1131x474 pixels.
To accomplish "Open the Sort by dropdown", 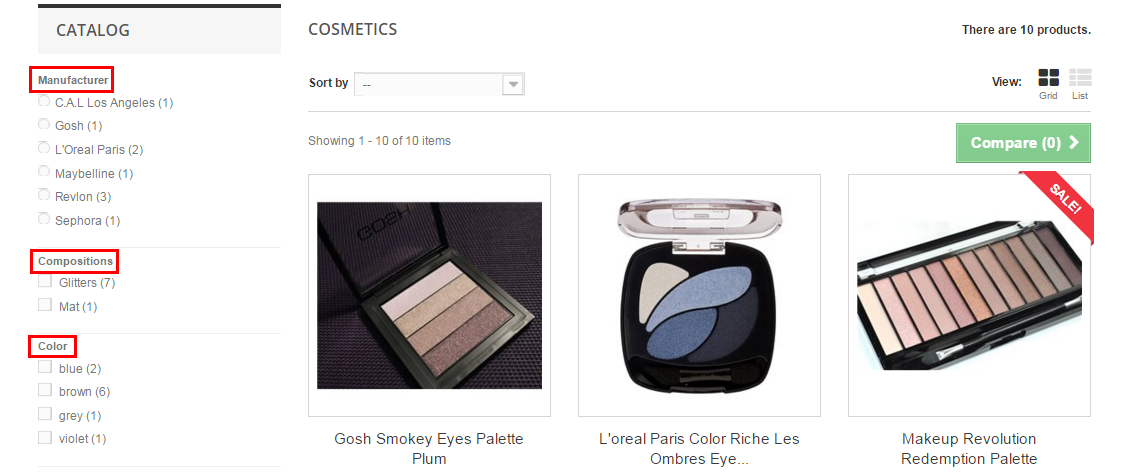I will click(439, 84).
